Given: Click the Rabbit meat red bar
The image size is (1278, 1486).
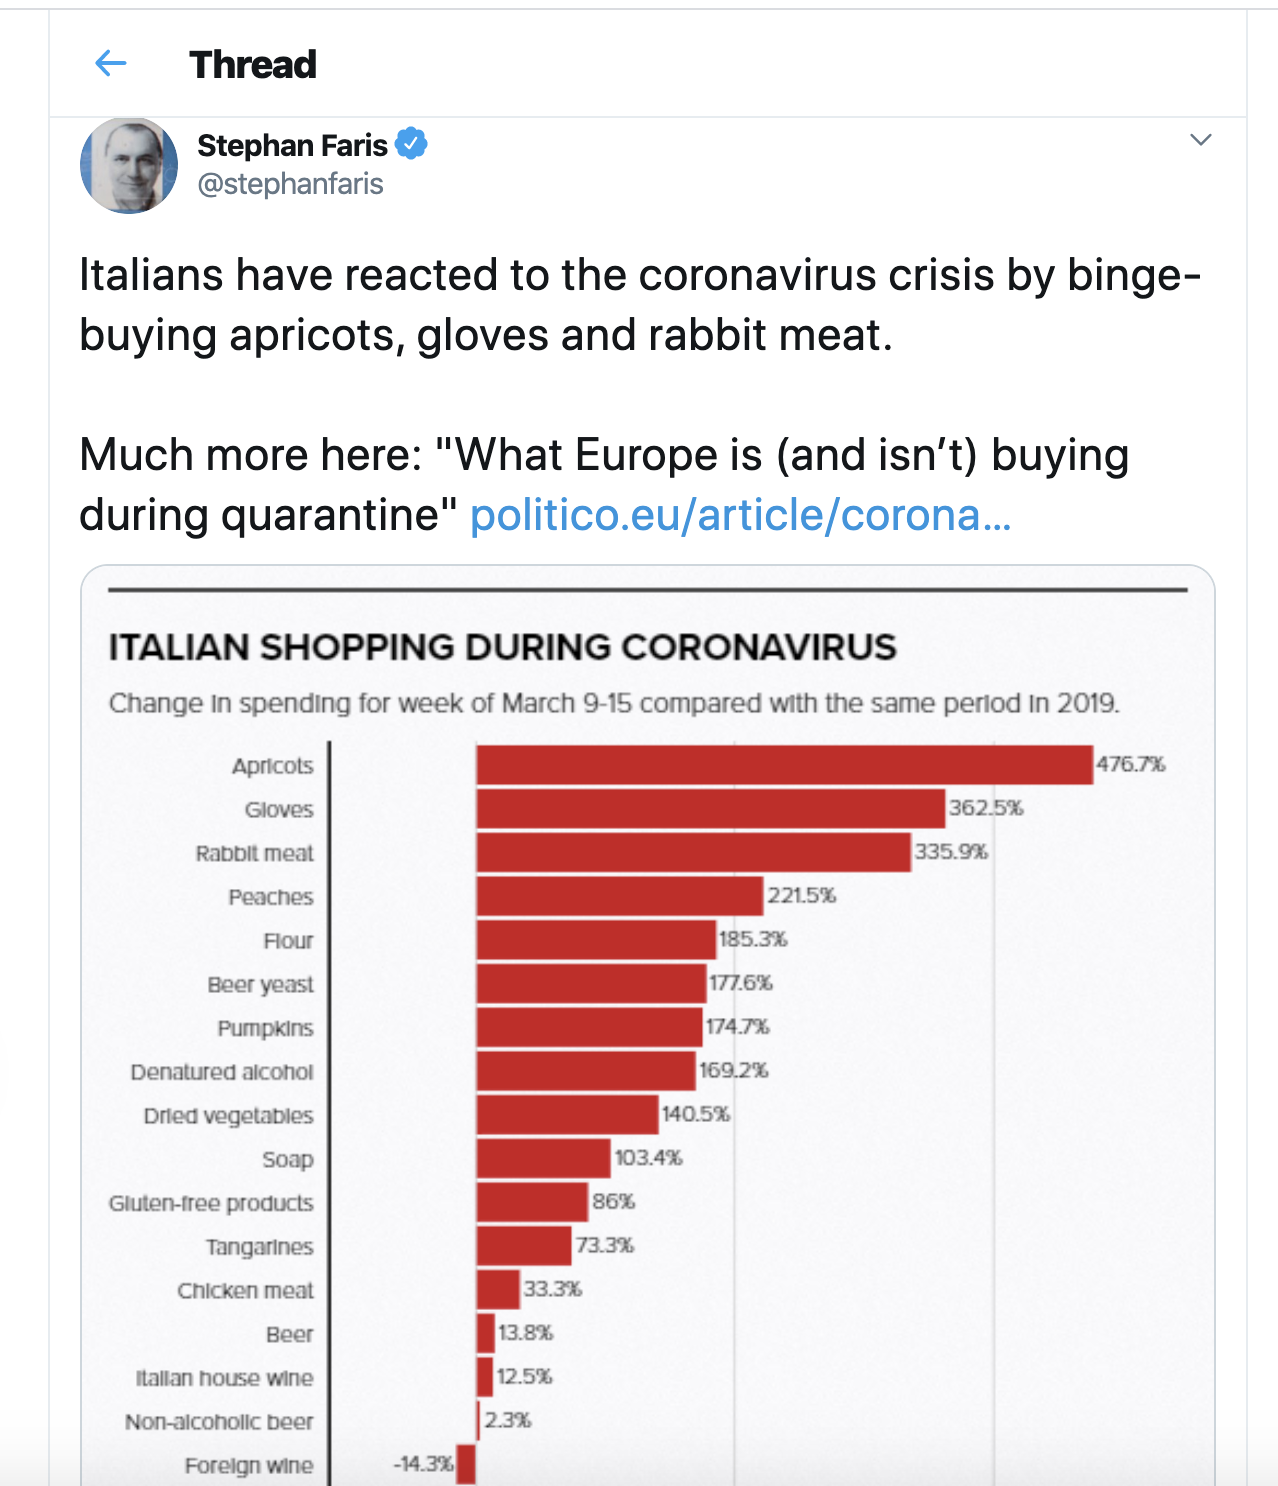Looking at the screenshot, I should (693, 852).
